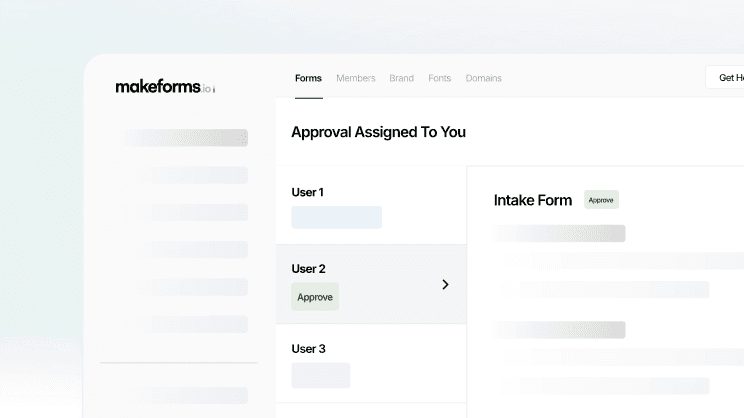Open the Forms tab
744x418 pixels.
(308, 78)
